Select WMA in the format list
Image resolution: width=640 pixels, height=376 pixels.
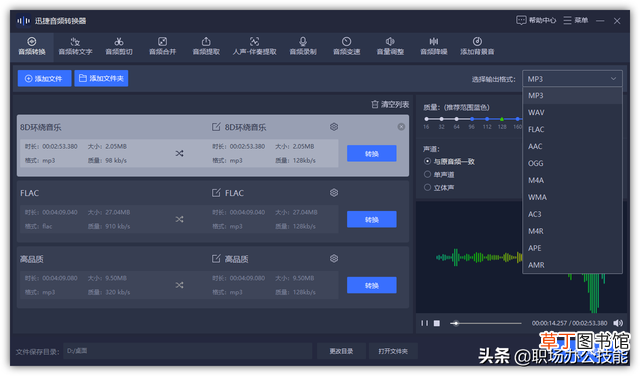pos(572,197)
